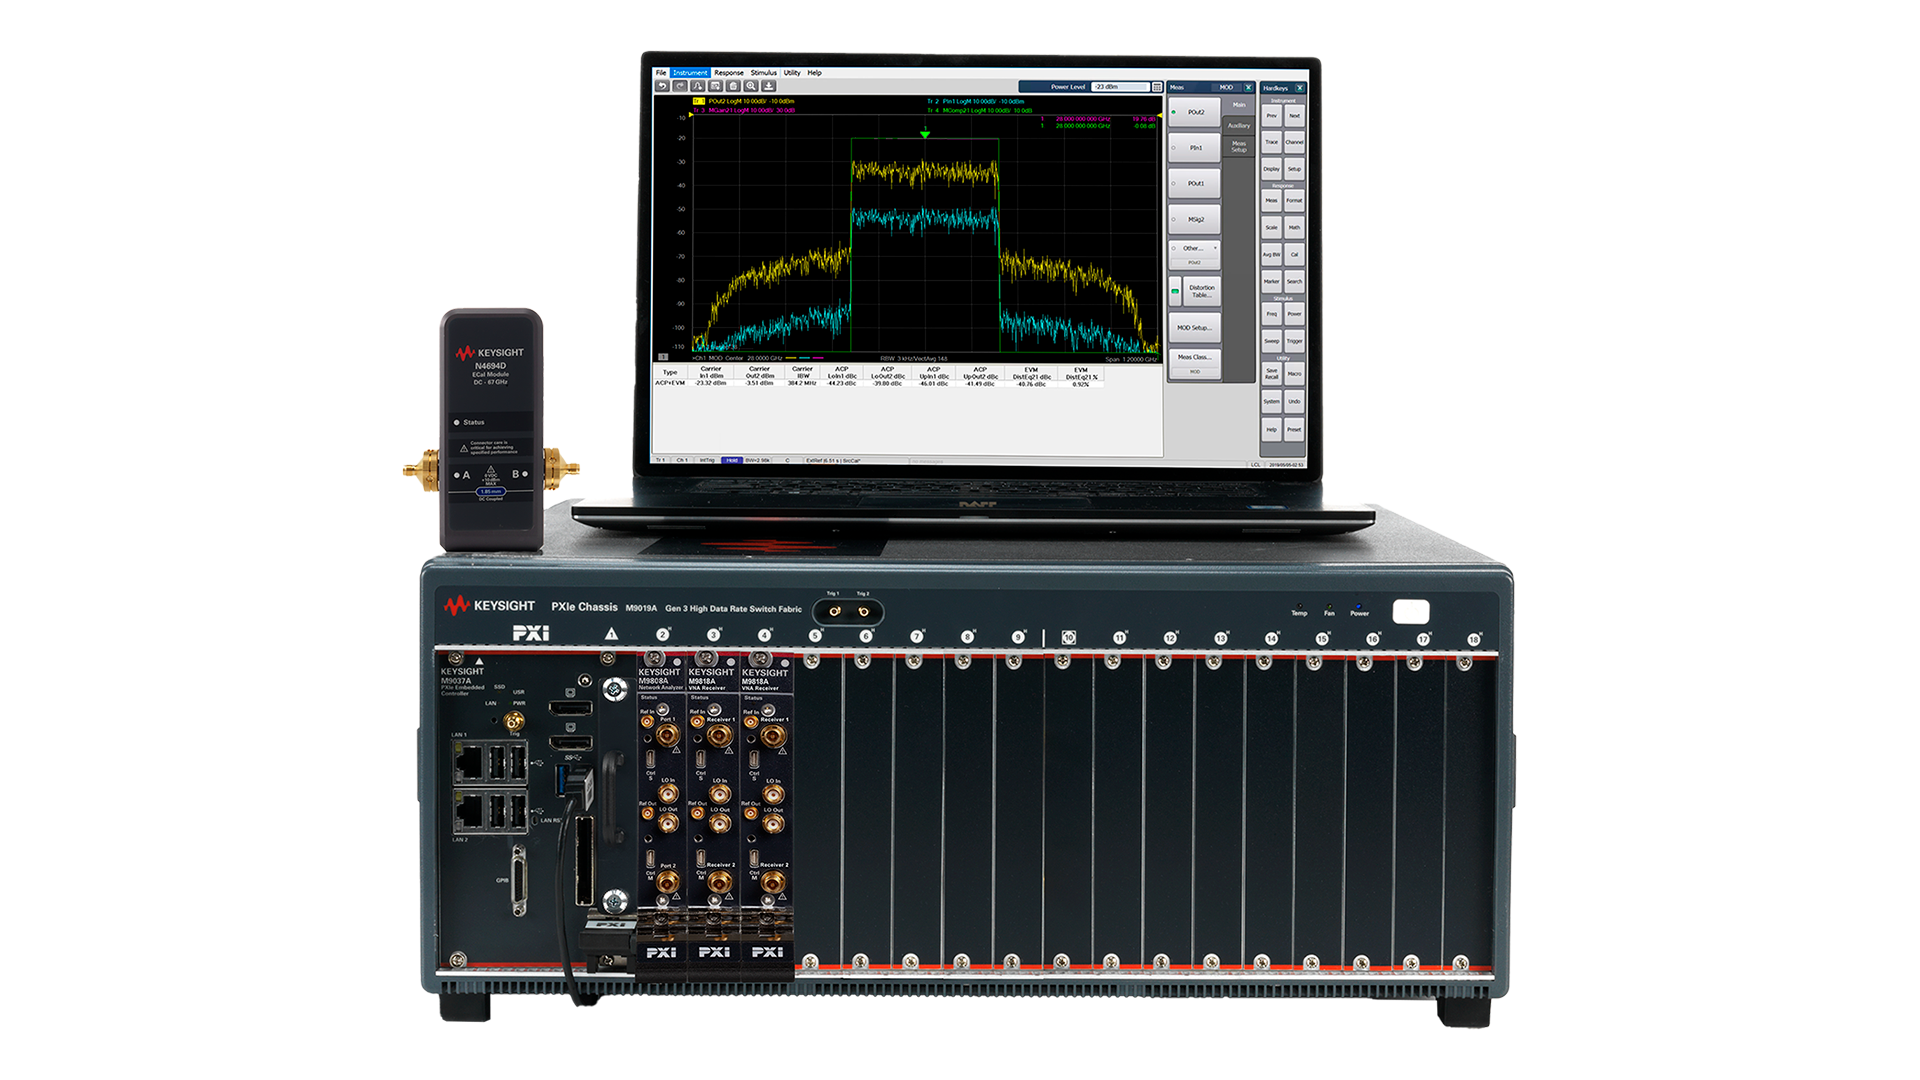The height and width of the screenshot is (1080, 1920).
Task: Click the green marker triangle on the trace
Action: (925, 134)
